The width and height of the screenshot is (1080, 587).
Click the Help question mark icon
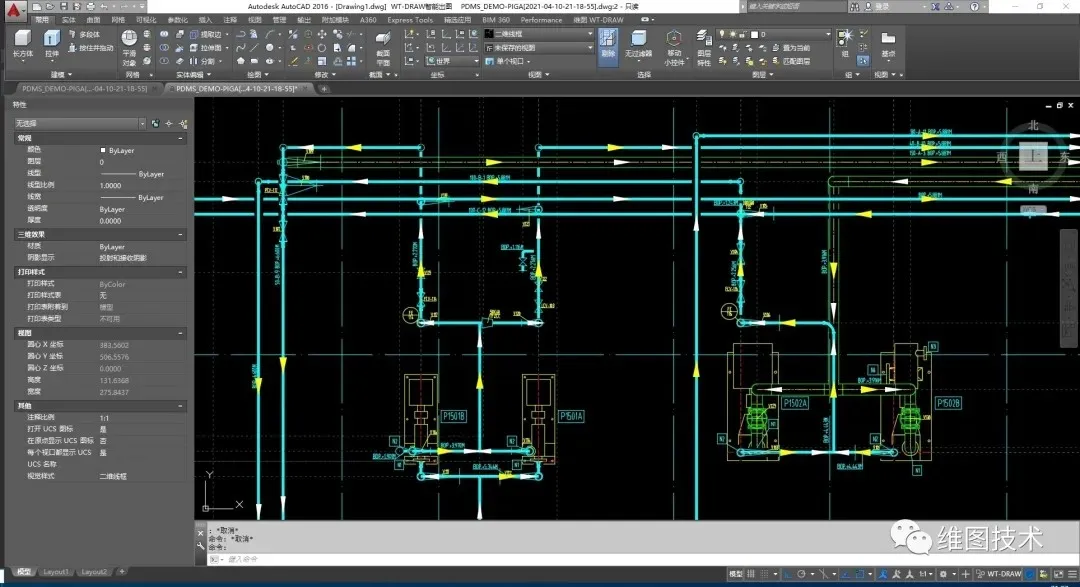pos(974,6)
